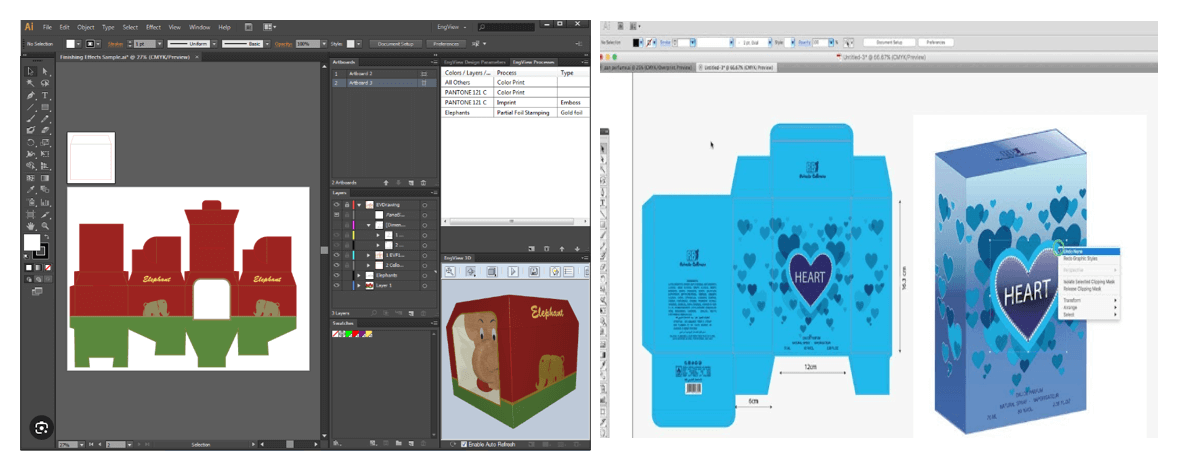Expand the Elephants layer in Layers panel

click(x=358, y=274)
